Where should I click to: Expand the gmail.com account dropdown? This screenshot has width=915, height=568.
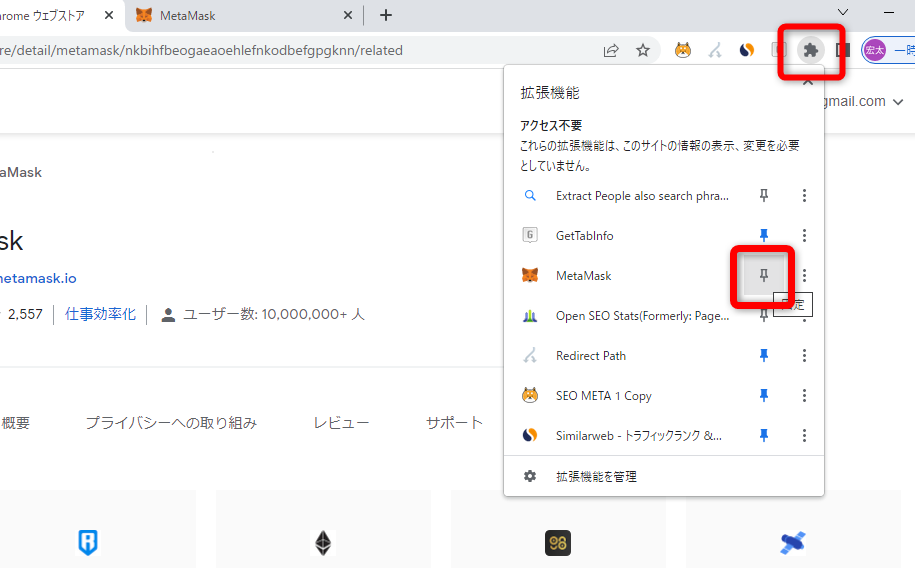point(898,102)
